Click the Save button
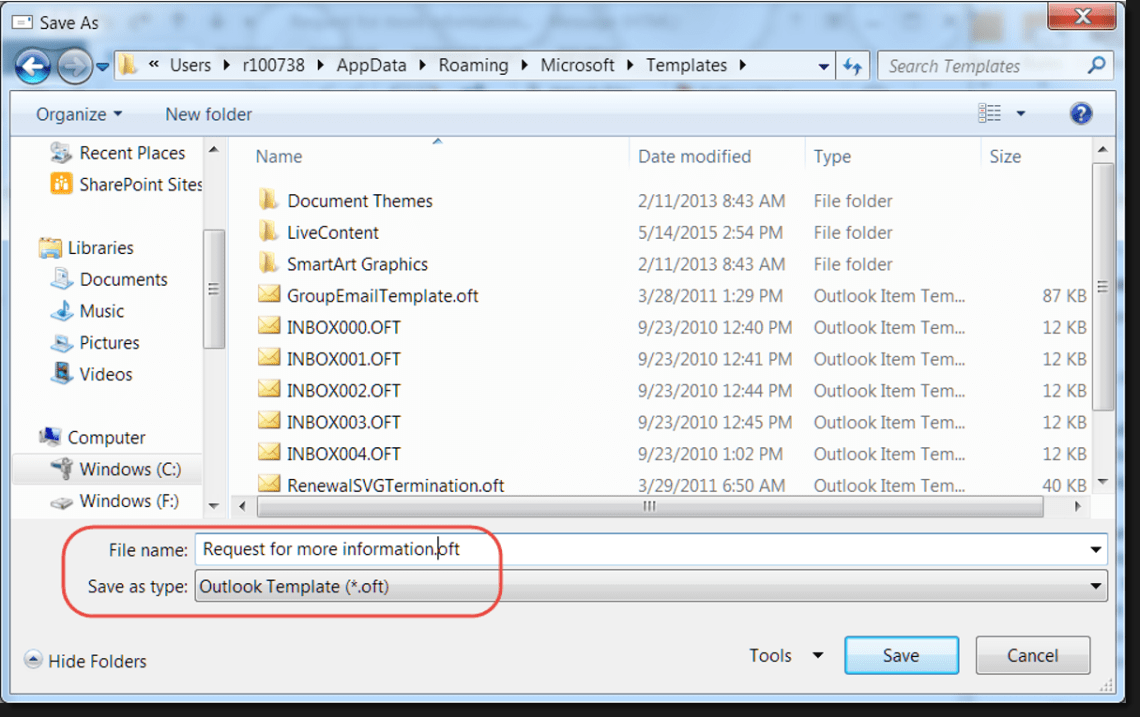The width and height of the screenshot is (1140, 717). pyautogui.click(x=900, y=655)
